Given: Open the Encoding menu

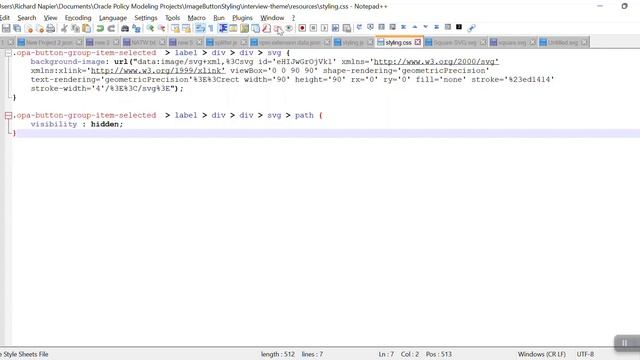Looking at the screenshot, I should [x=78, y=18].
